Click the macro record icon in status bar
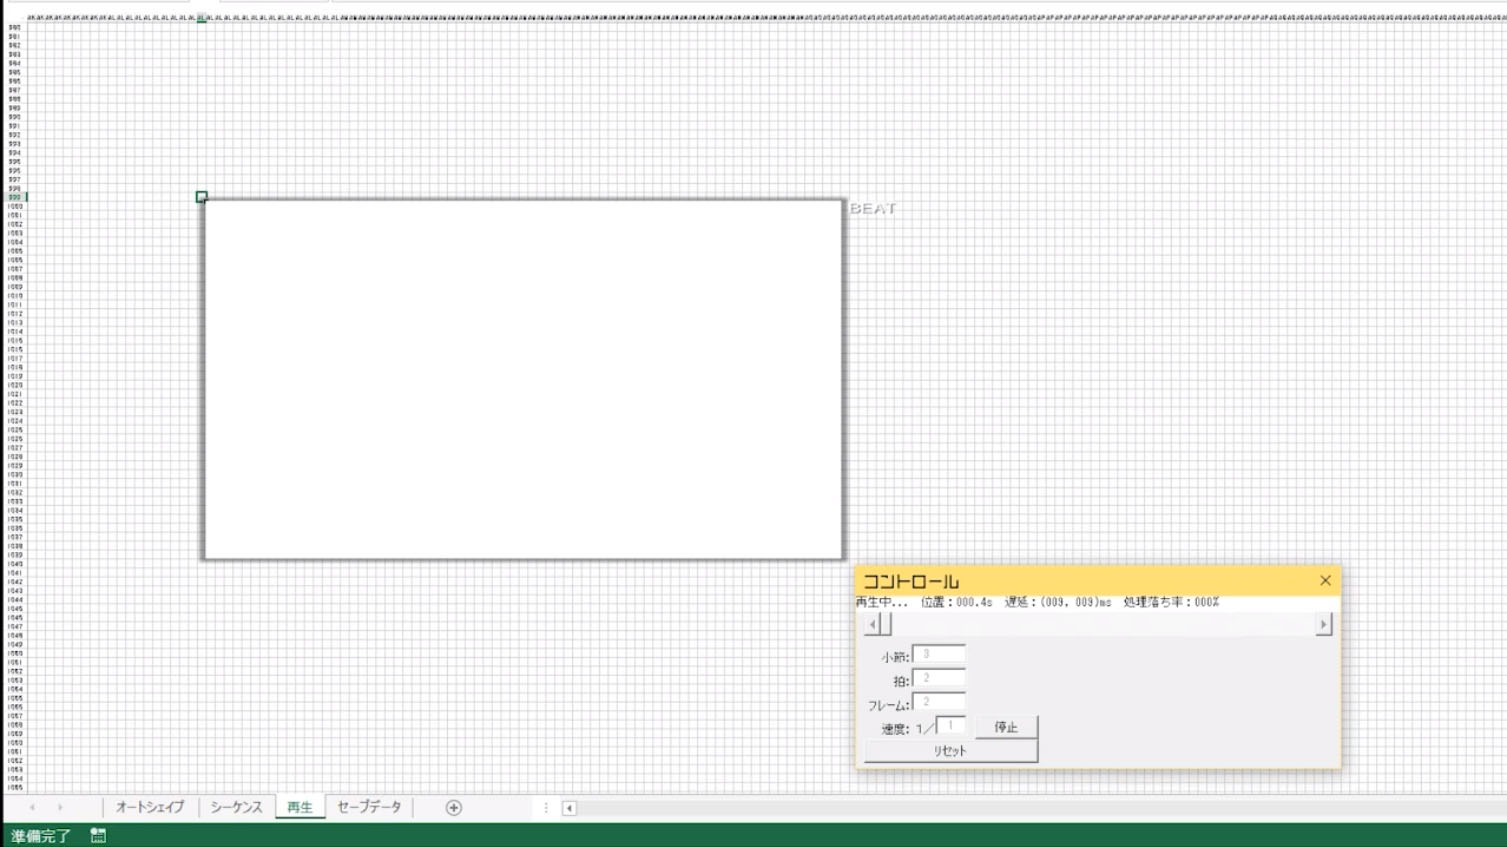 pos(98,835)
